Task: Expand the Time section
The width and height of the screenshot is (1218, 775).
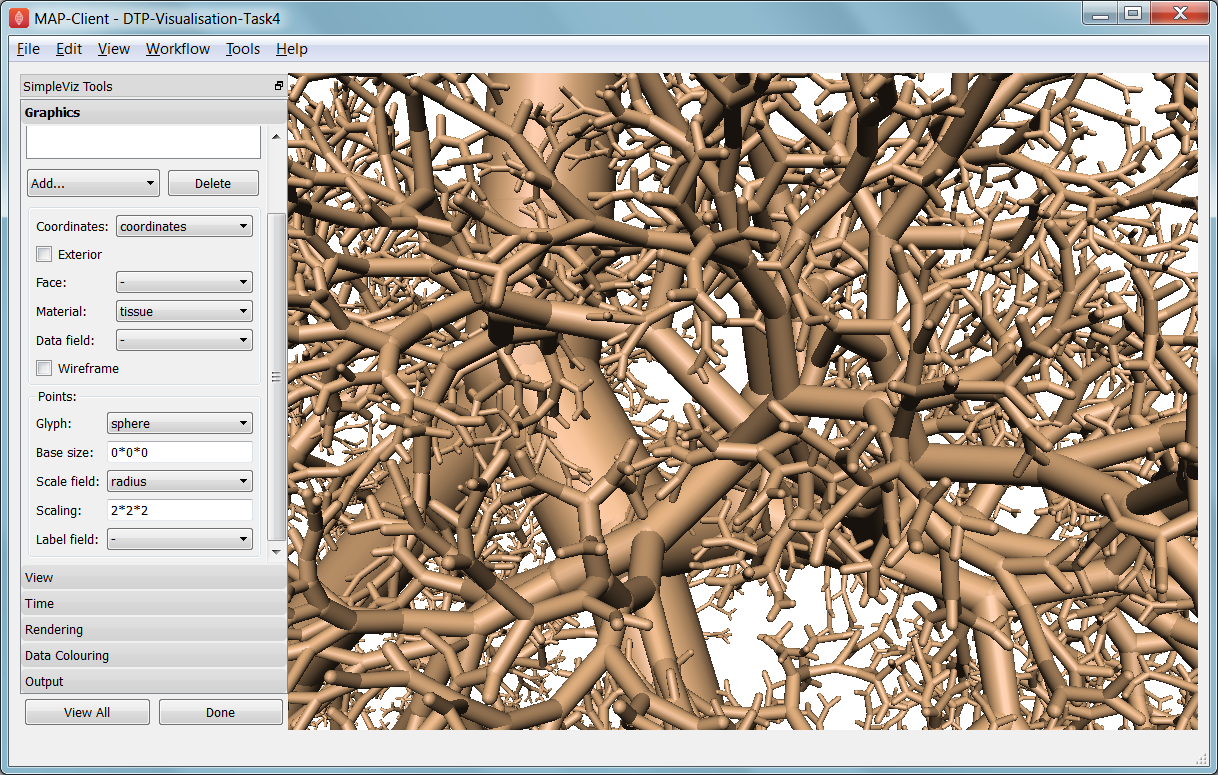Action: 154,603
